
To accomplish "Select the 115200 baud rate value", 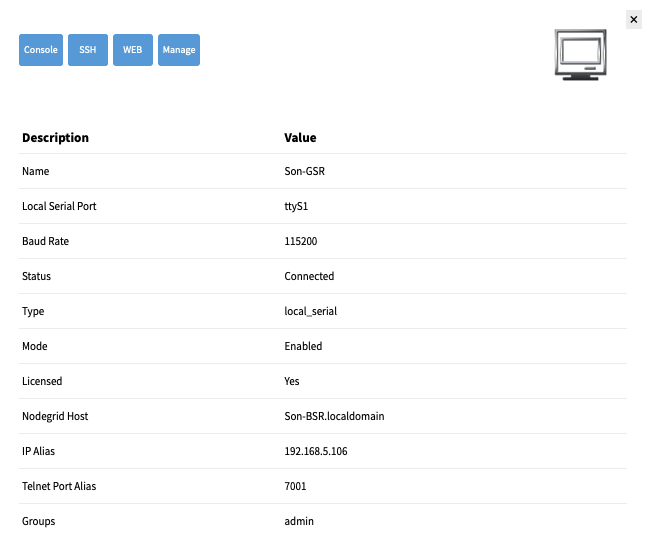I will [301, 241].
